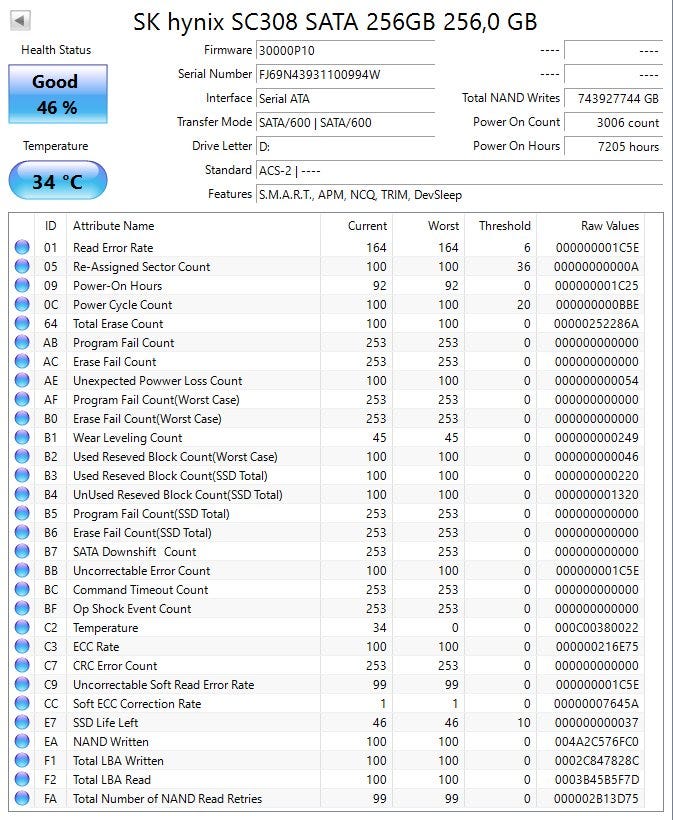Click the status orb for Power Cycle Count
The height and width of the screenshot is (820, 673).
click(22, 304)
